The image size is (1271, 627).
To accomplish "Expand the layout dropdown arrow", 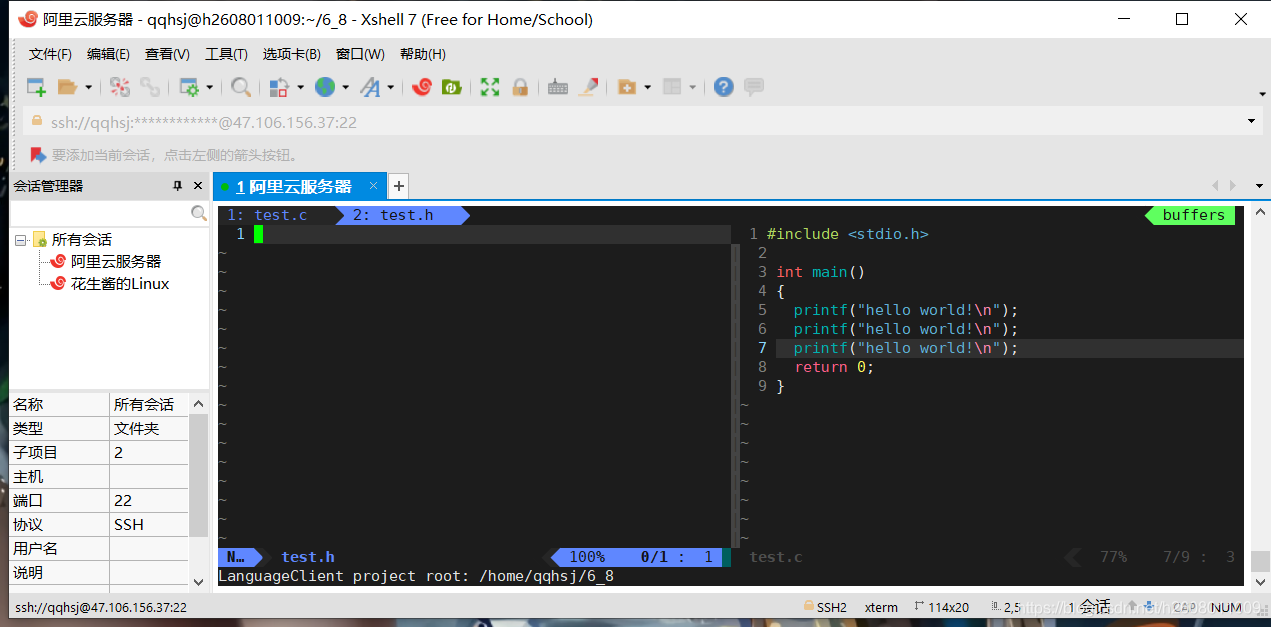I will [693, 87].
